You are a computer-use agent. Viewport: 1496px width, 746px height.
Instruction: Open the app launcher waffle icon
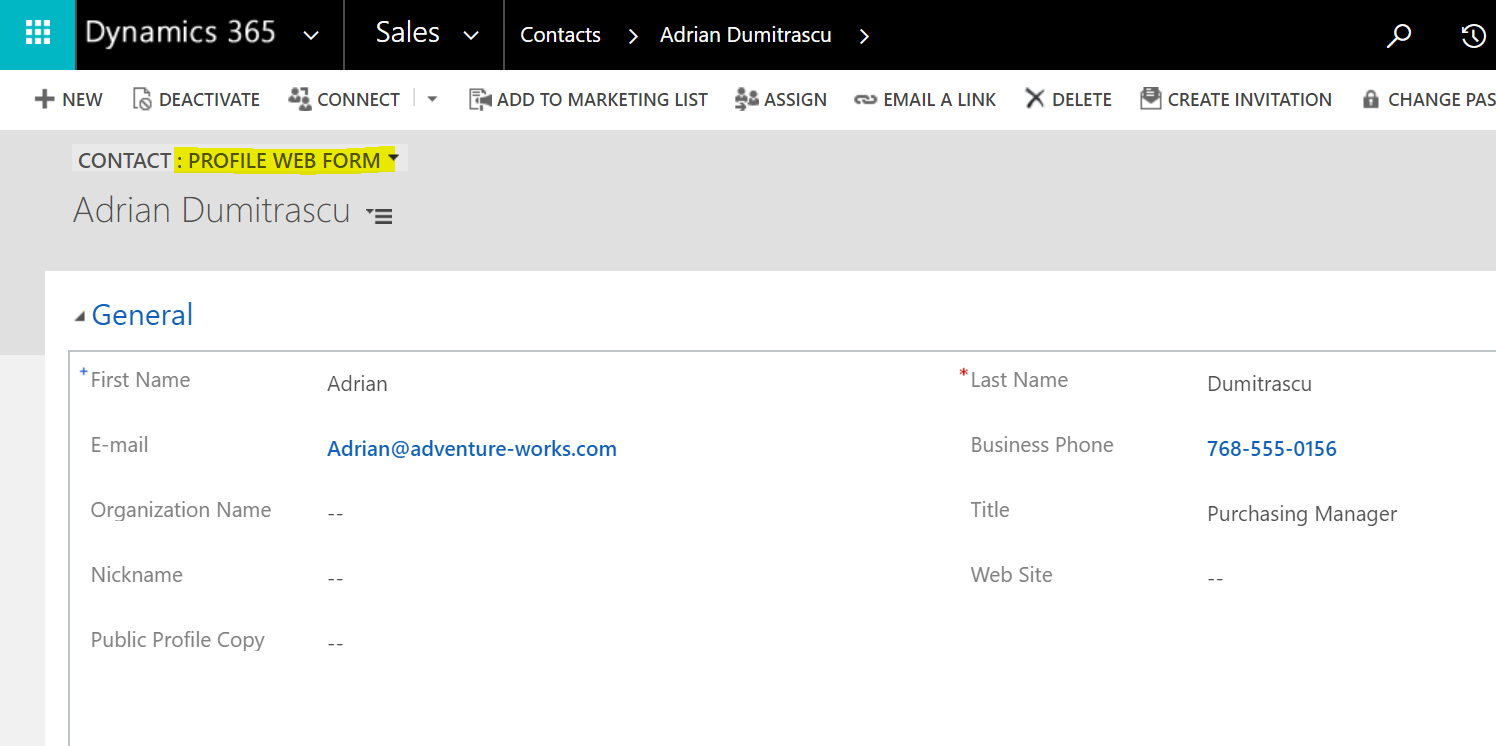click(x=37, y=34)
